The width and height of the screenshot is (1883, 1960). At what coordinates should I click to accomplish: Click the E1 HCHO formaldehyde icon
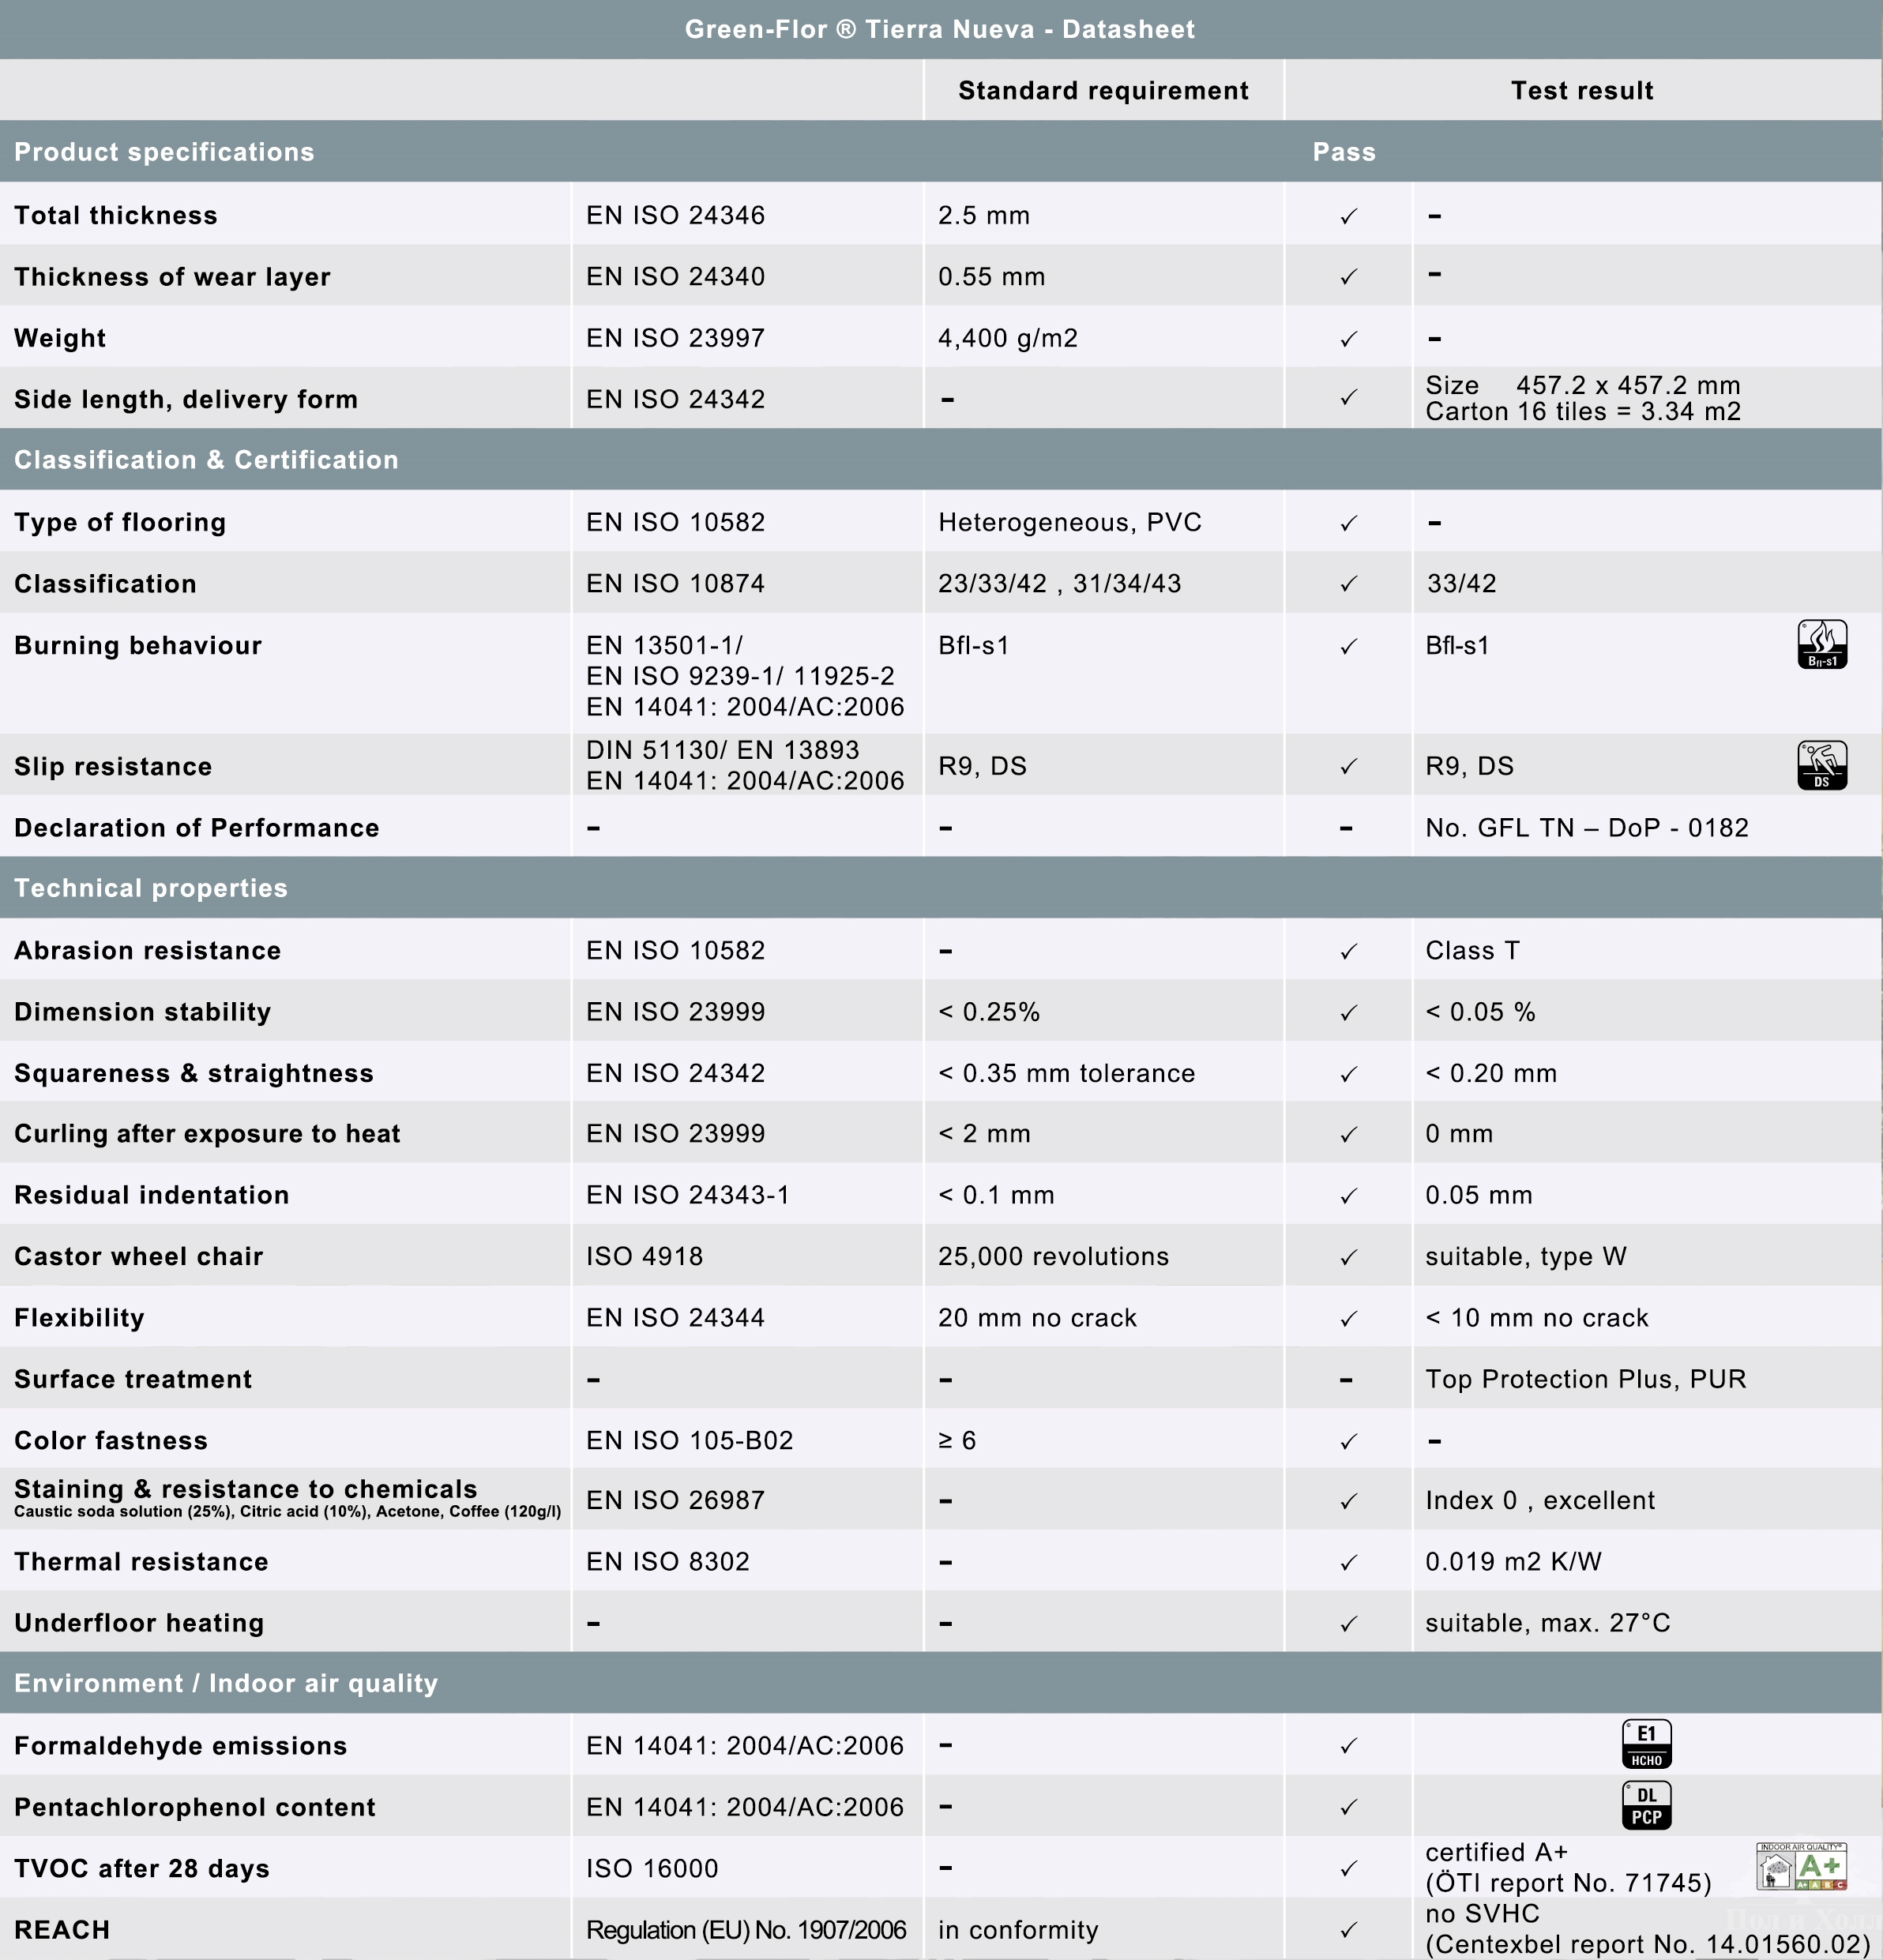(x=1646, y=1744)
